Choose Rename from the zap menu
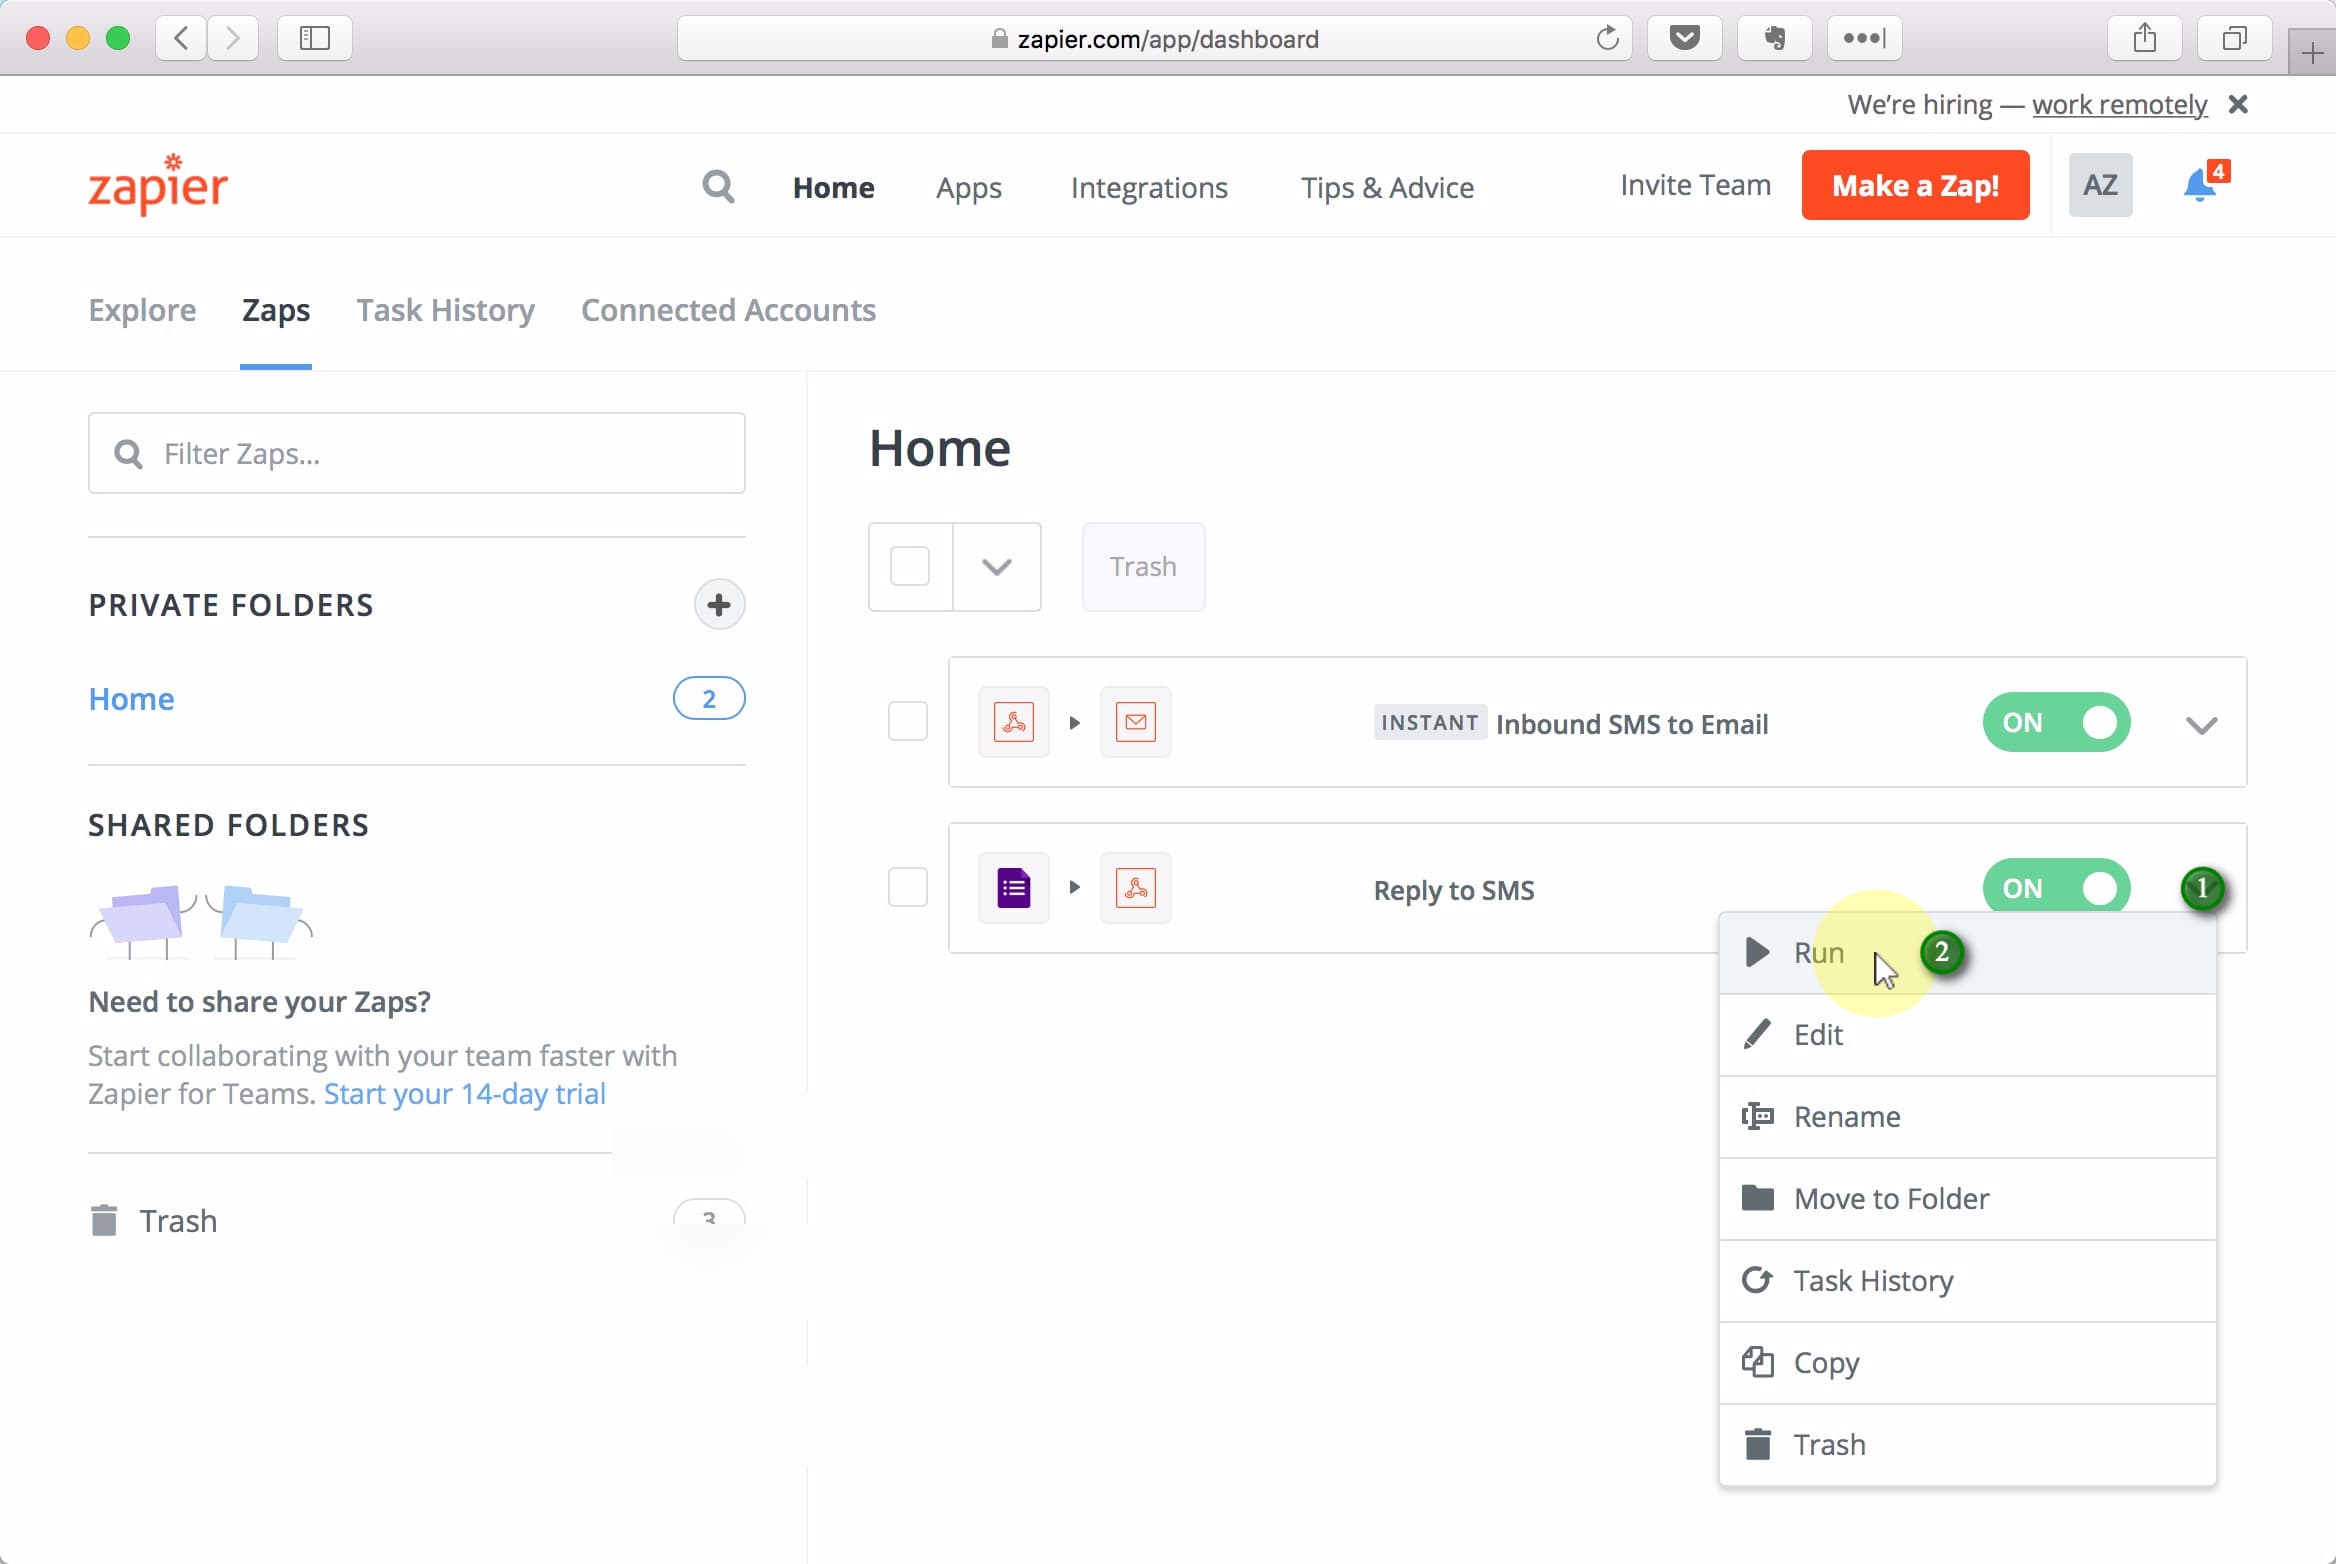This screenshot has width=2336, height=1564. click(x=1967, y=1117)
